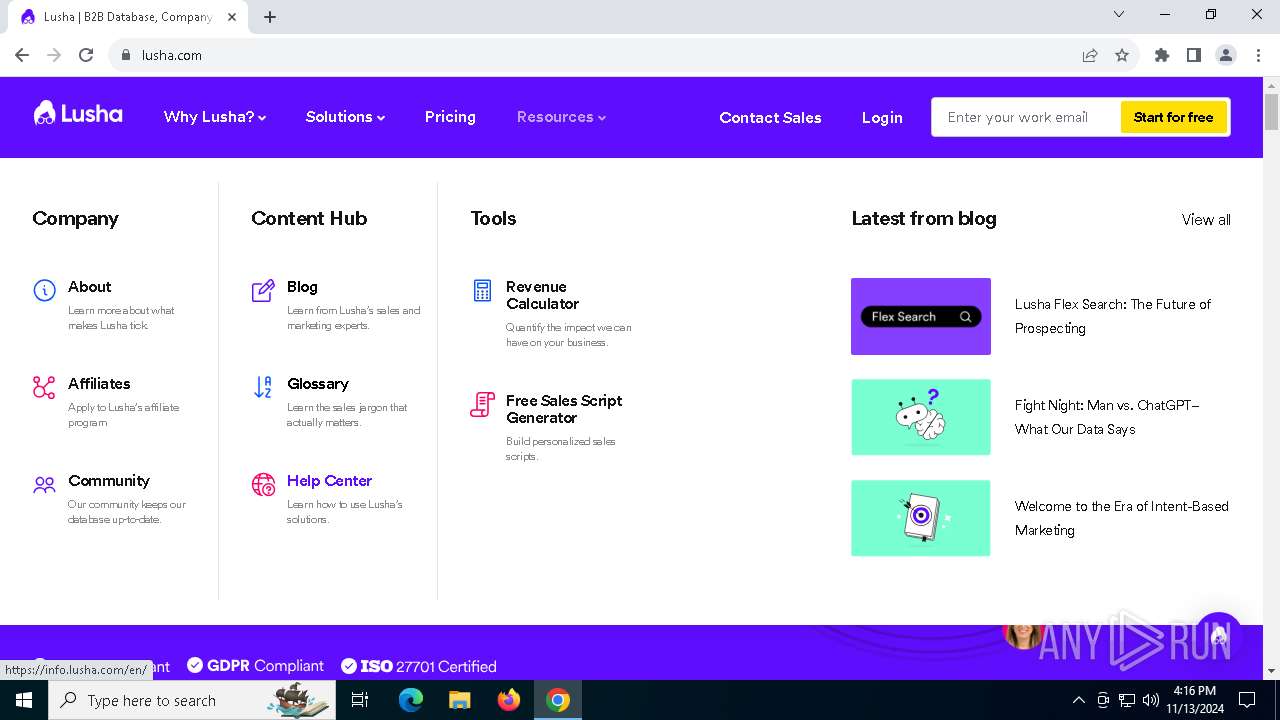Click Contact Sales in header
The image size is (1280, 720).
tap(770, 117)
